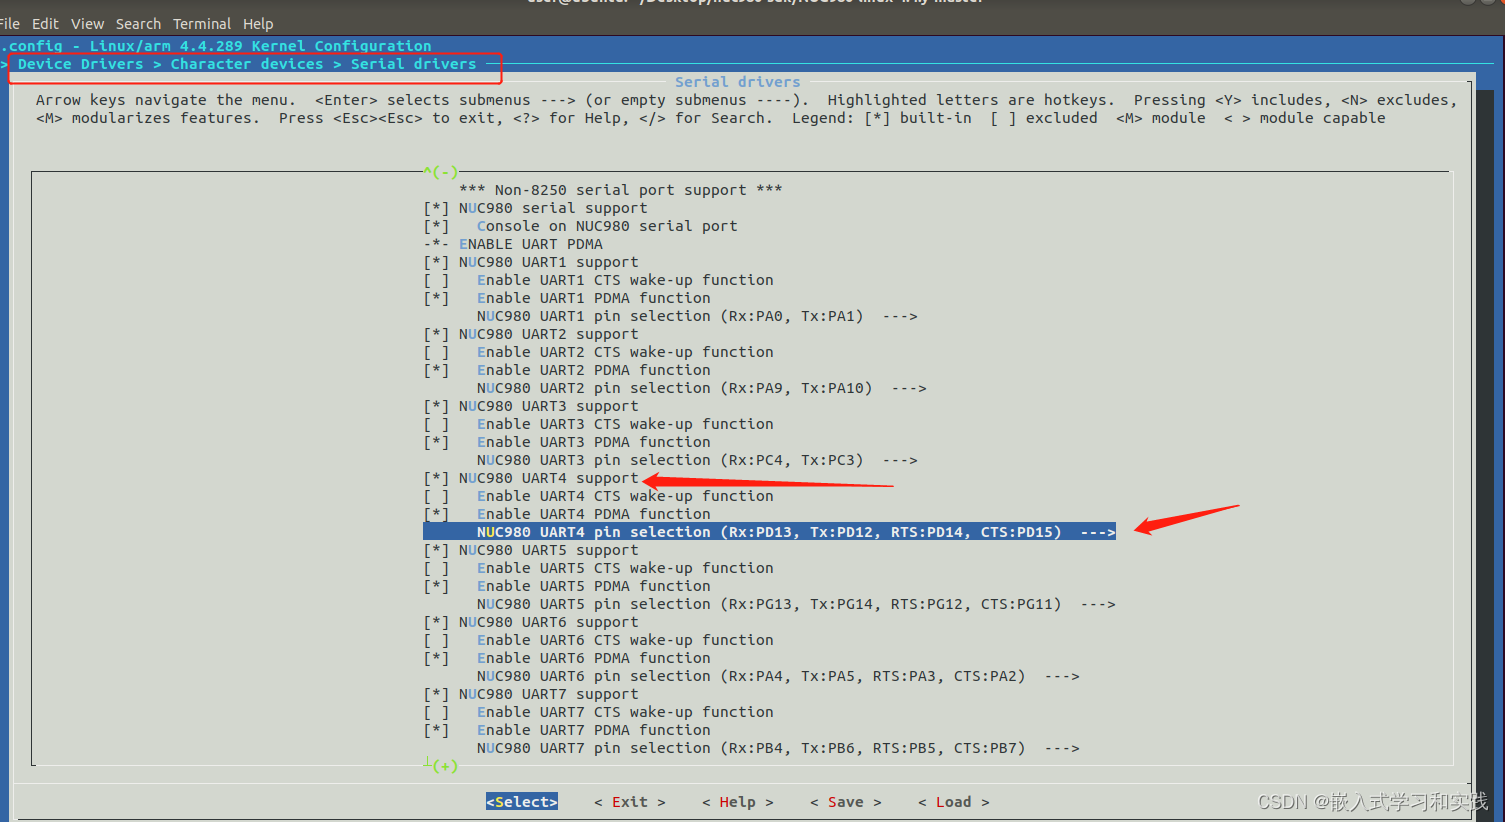This screenshot has height=822, width=1505.
Task: Toggle UART1 PDMA function checkbox
Action: coord(436,298)
